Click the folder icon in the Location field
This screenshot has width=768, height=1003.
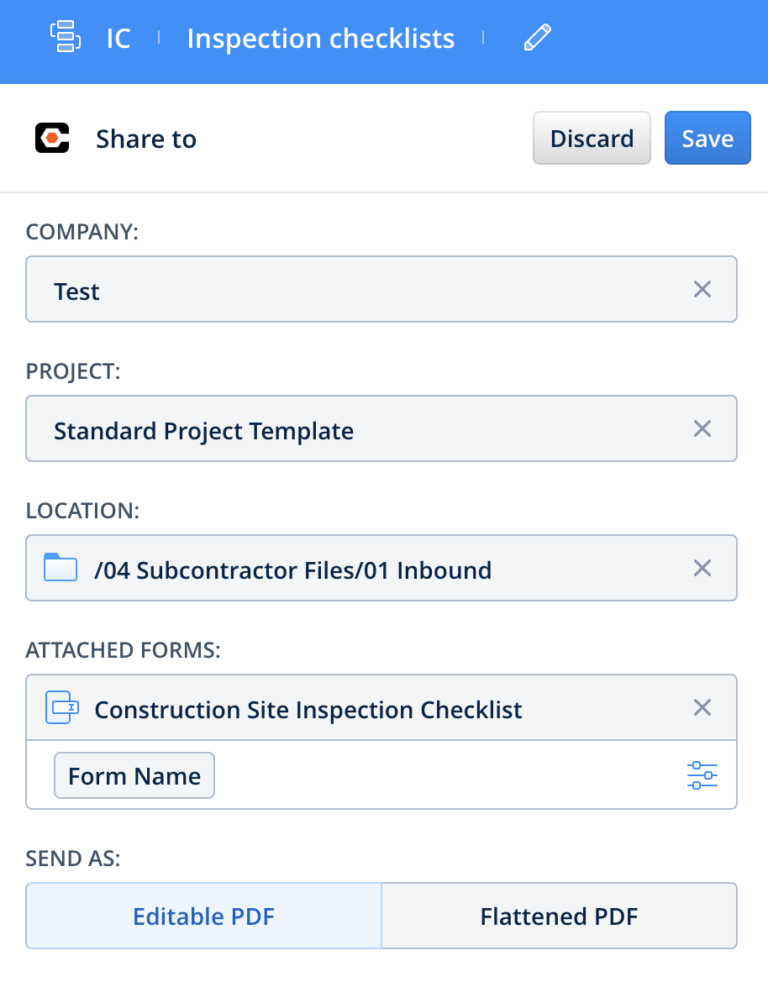(x=62, y=568)
